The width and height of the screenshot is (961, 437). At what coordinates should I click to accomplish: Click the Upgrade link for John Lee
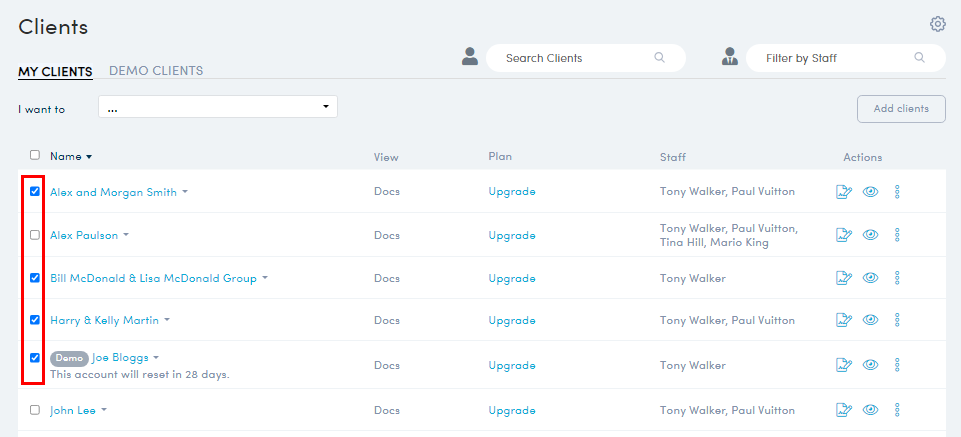(x=511, y=410)
